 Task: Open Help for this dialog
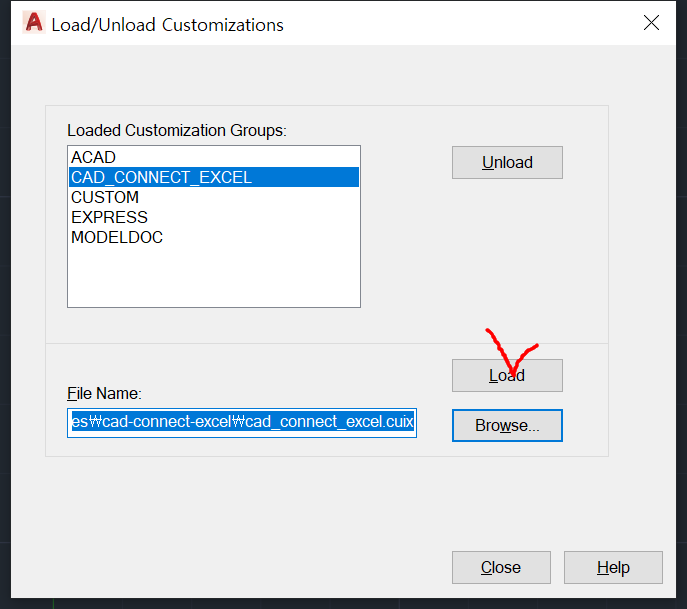pyautogui.click(x=613, y=567)
